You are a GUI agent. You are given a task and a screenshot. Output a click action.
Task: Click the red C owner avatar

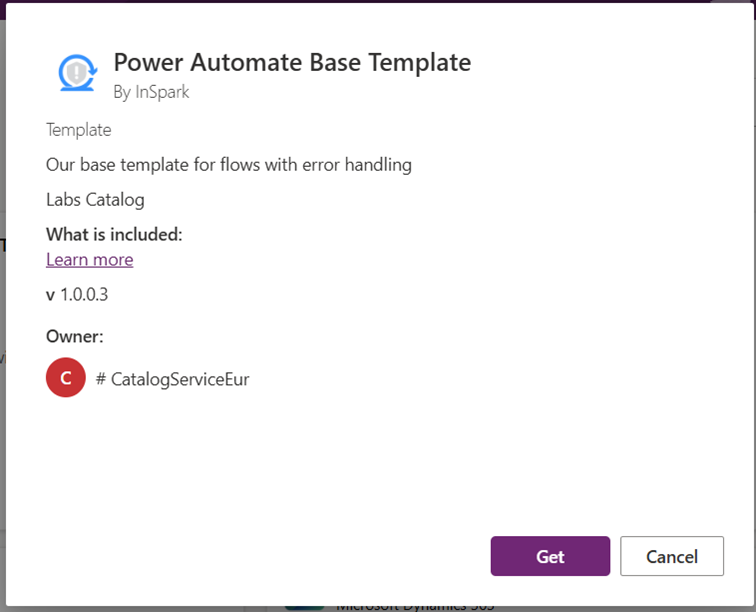click(x=66, y=377)
